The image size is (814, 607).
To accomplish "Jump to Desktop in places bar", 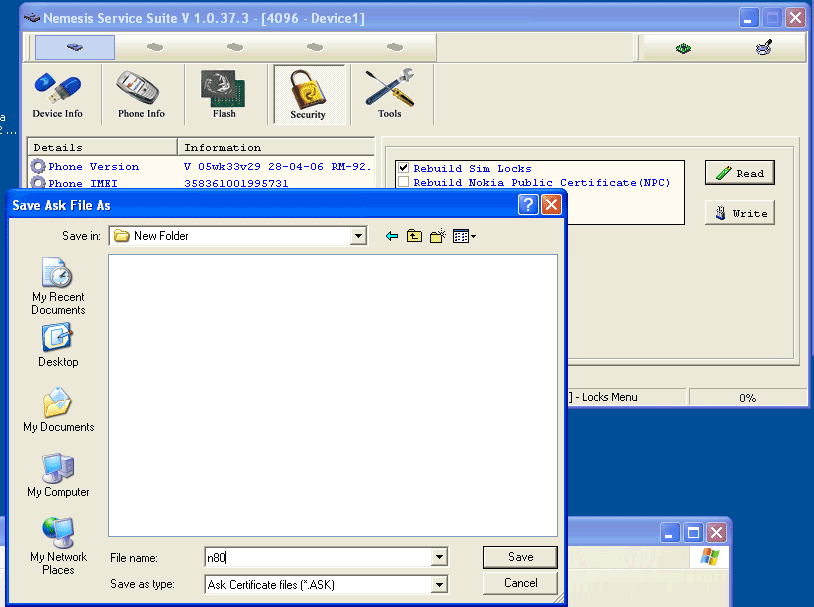I will point(58,345).
